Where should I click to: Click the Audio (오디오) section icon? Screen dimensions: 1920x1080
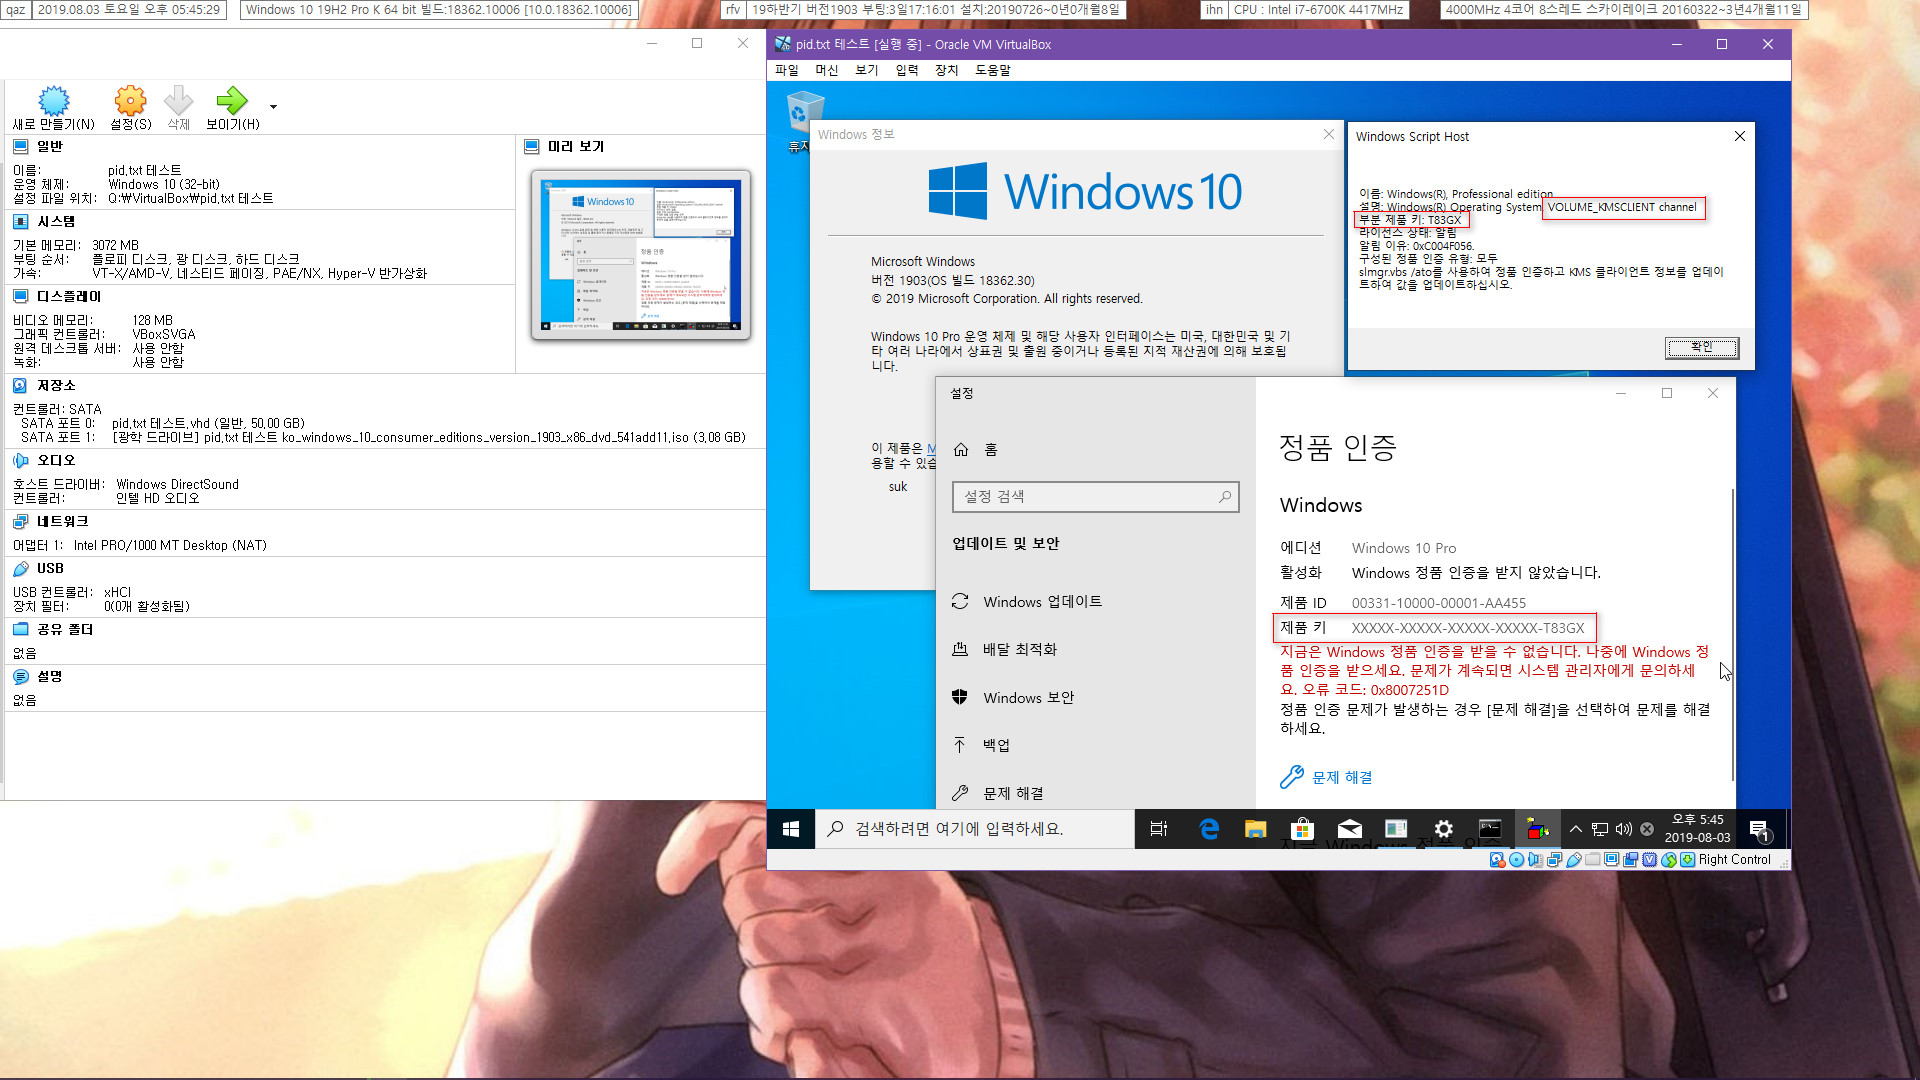21,460
